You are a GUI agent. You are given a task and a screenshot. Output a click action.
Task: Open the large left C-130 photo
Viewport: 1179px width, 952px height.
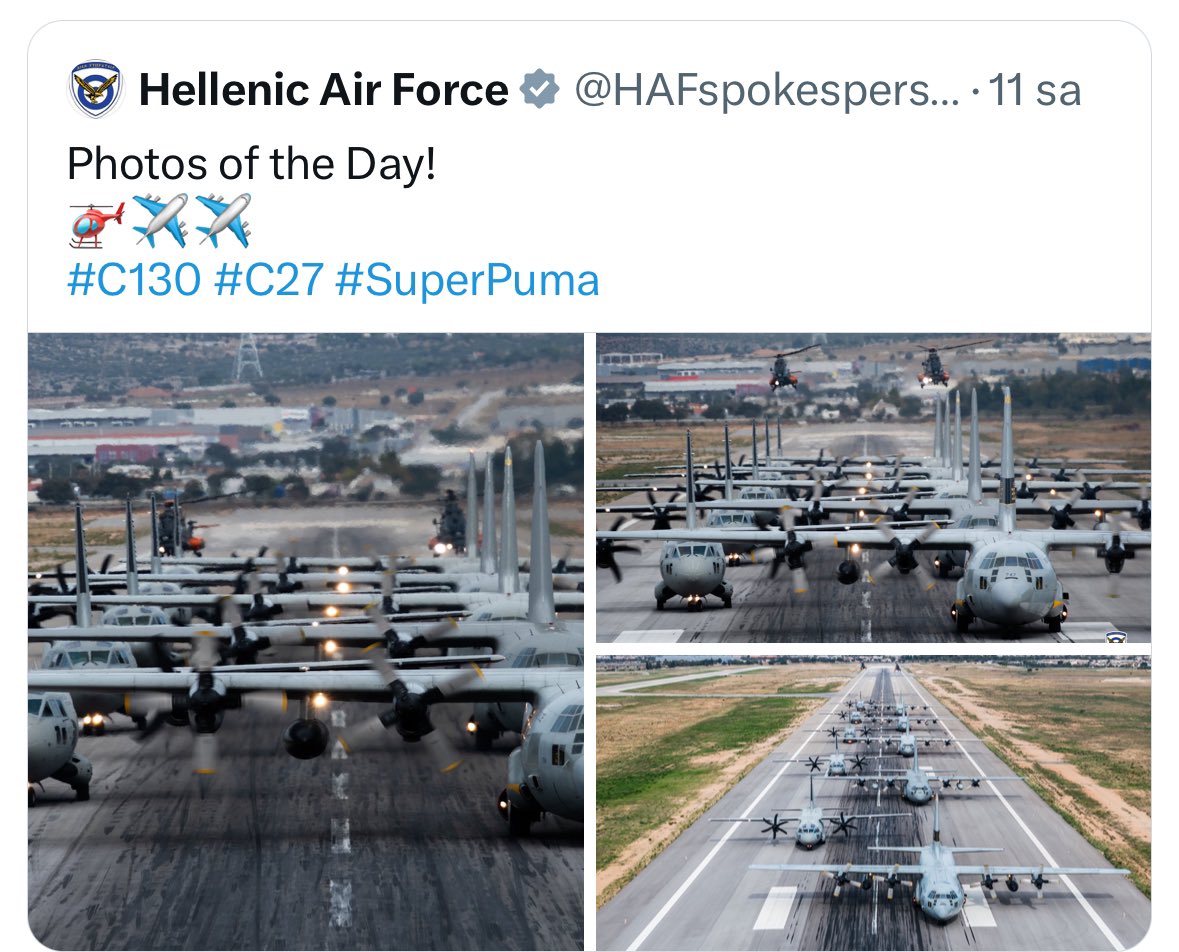(x=305, y=640)
